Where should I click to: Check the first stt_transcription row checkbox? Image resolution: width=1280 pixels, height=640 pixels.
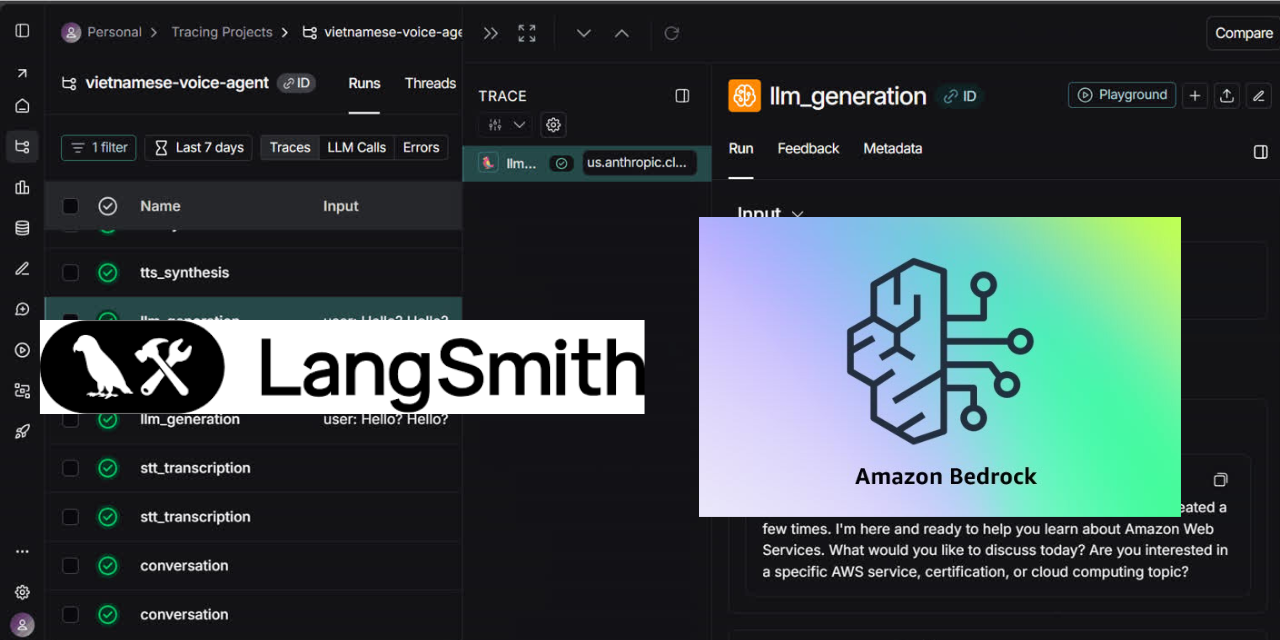(70, 468)
